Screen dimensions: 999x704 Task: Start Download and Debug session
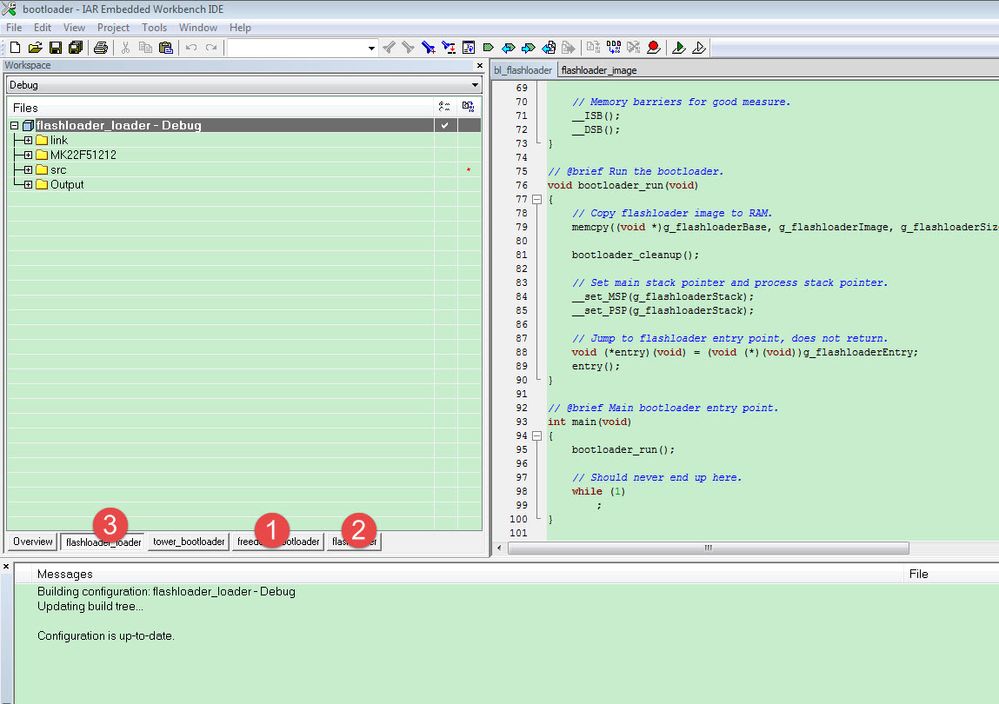pos(679,48)
